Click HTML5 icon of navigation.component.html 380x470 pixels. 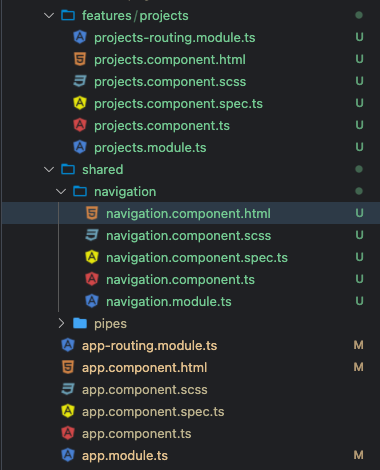click(92, 213)
